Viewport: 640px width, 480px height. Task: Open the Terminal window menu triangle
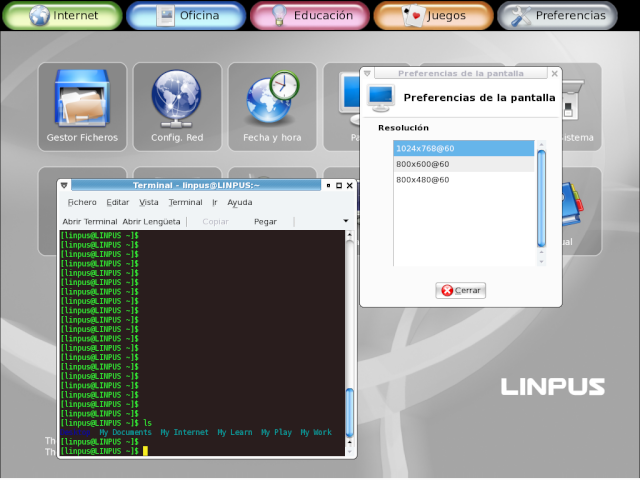click(x=64, y=185)
